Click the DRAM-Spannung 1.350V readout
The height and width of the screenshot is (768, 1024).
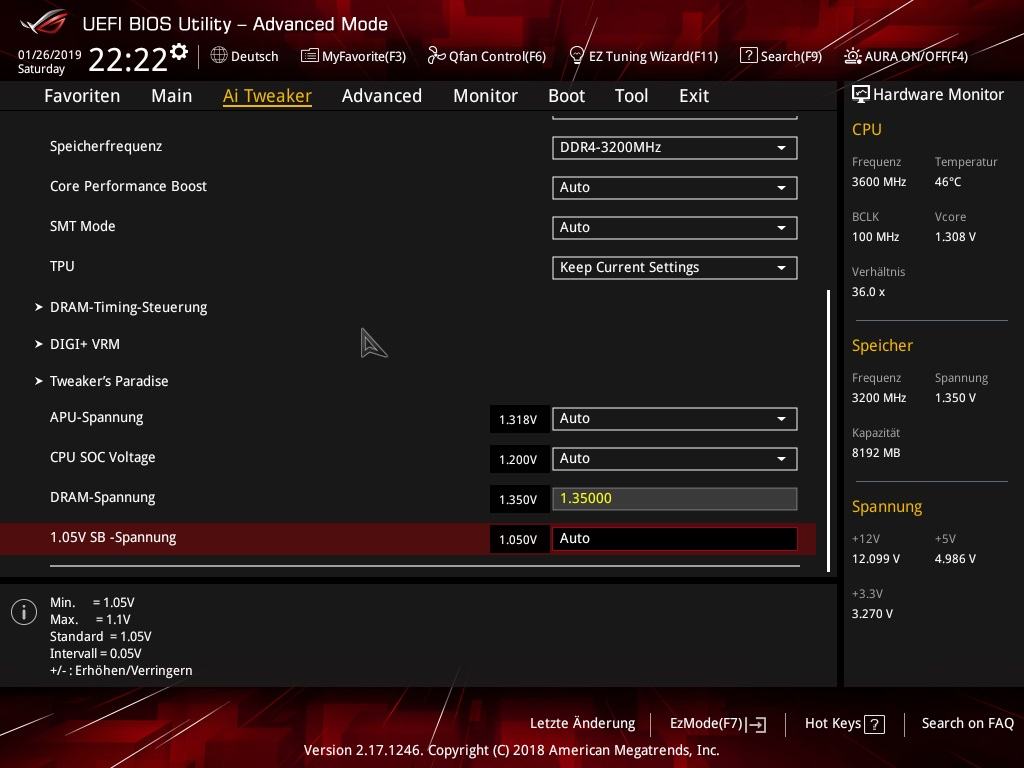(519, 500)
